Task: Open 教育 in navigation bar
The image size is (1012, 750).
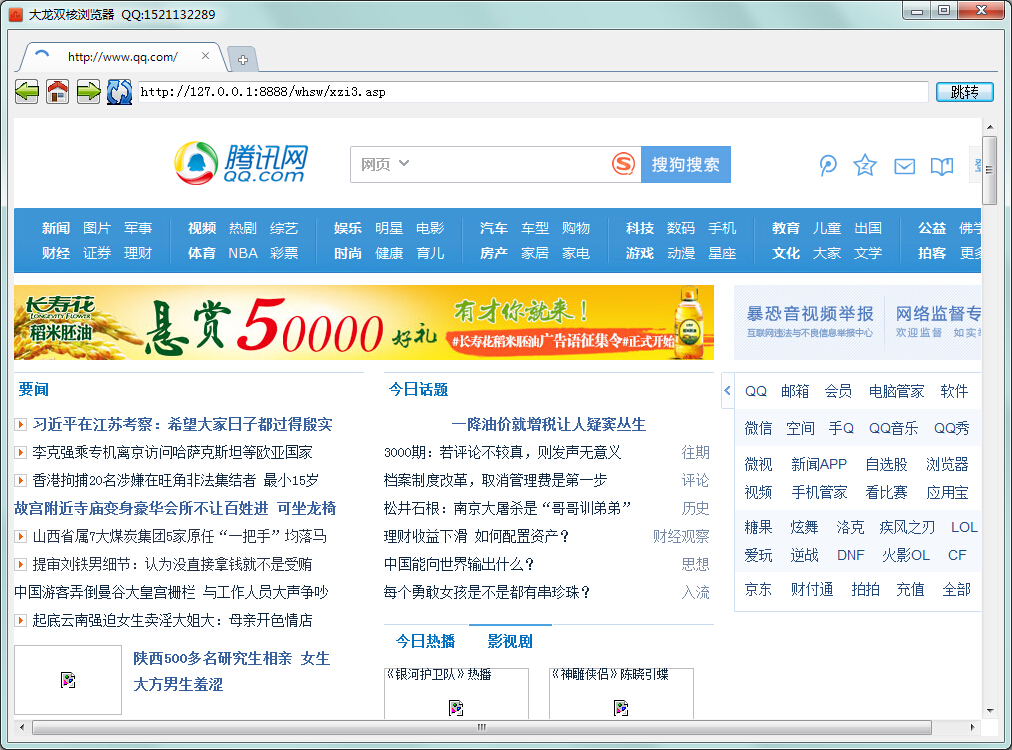Action: pos(785,228)
